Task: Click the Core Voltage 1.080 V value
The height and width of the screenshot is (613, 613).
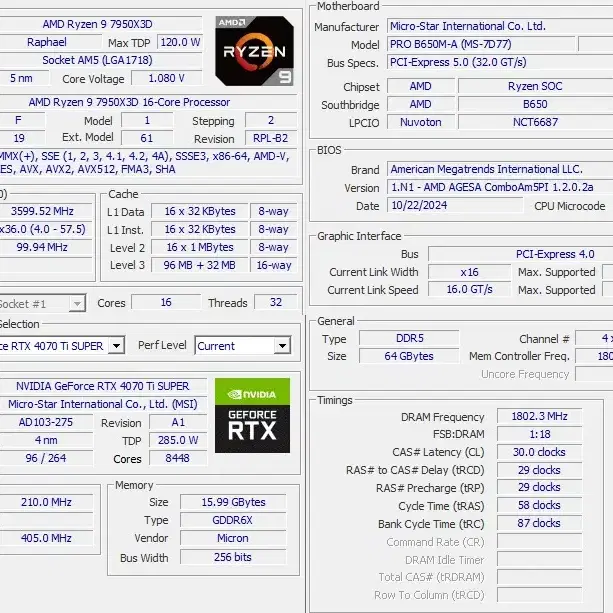Action: click(x=167, y=78)
